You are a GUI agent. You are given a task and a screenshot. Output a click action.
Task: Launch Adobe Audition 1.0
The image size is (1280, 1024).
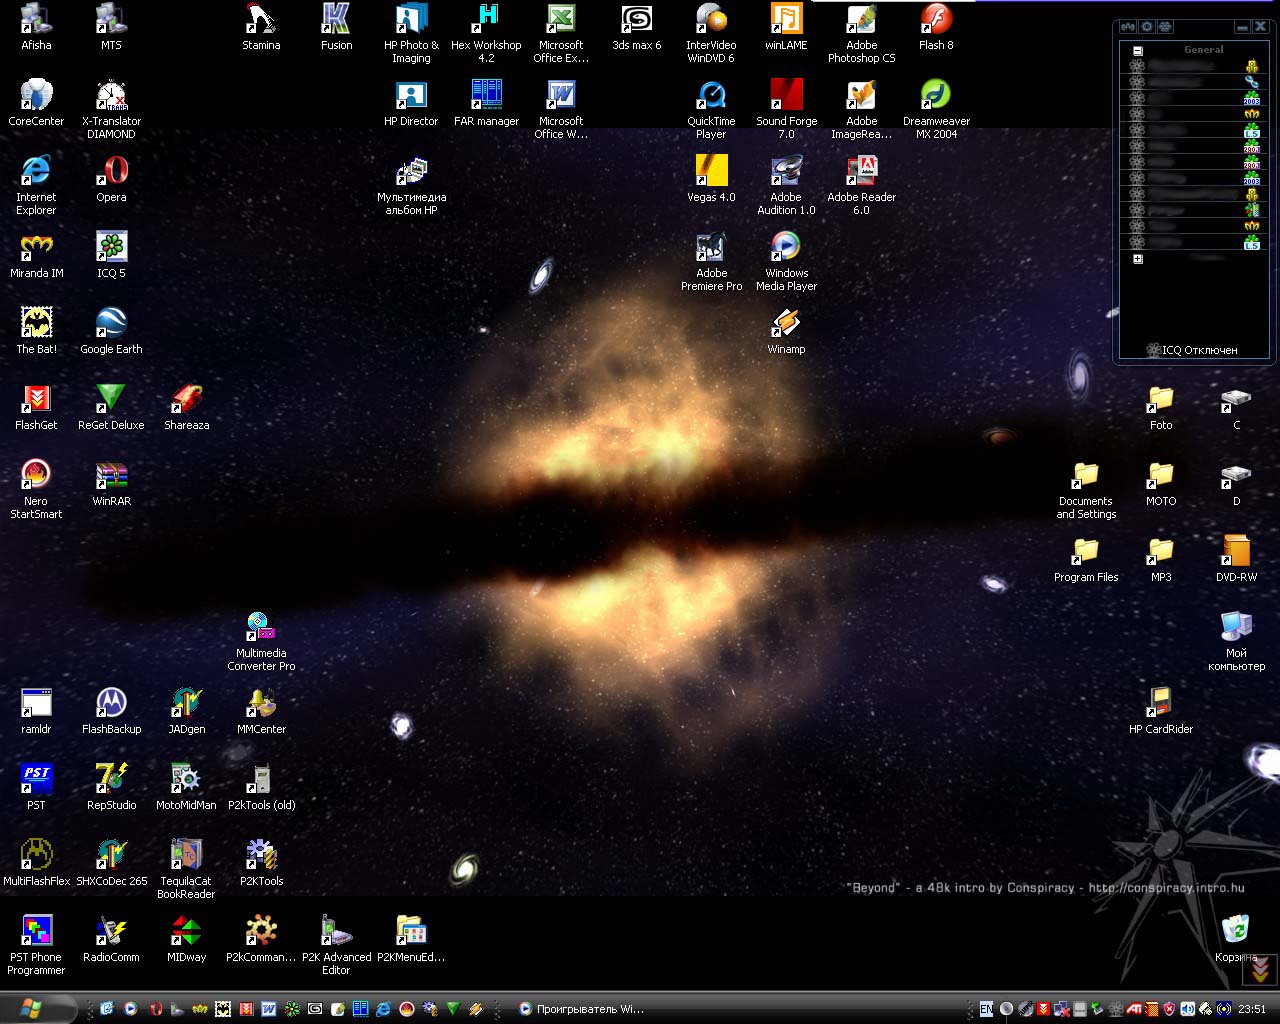click(786, 185)
